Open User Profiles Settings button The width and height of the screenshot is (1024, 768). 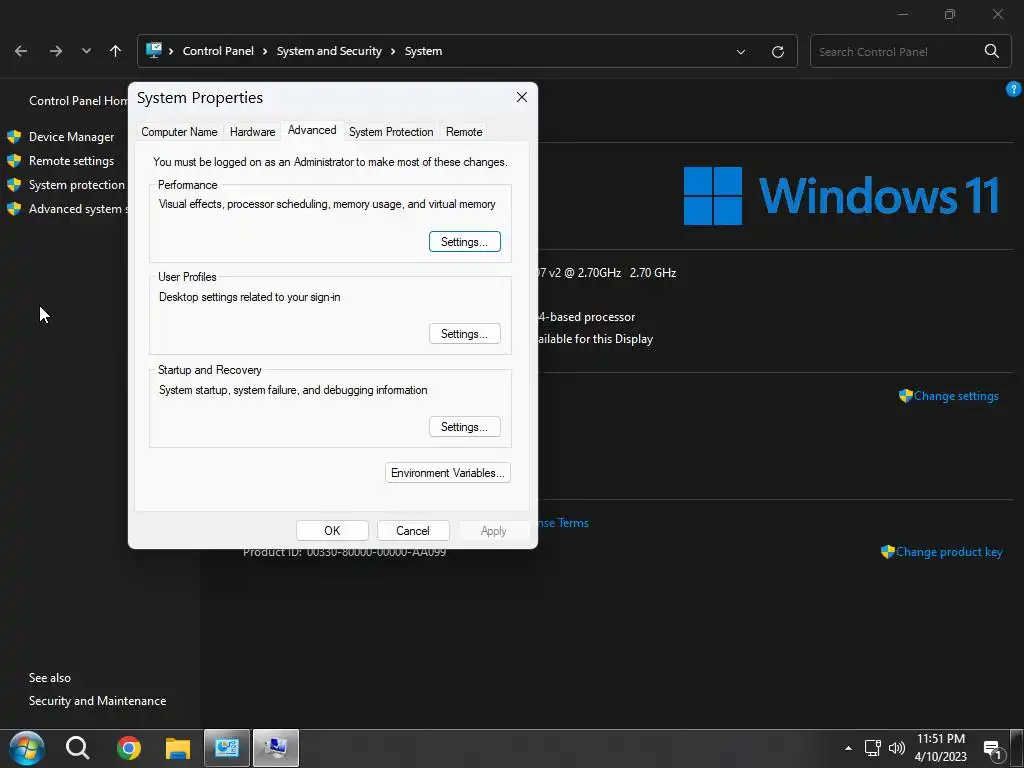(465, 334)
